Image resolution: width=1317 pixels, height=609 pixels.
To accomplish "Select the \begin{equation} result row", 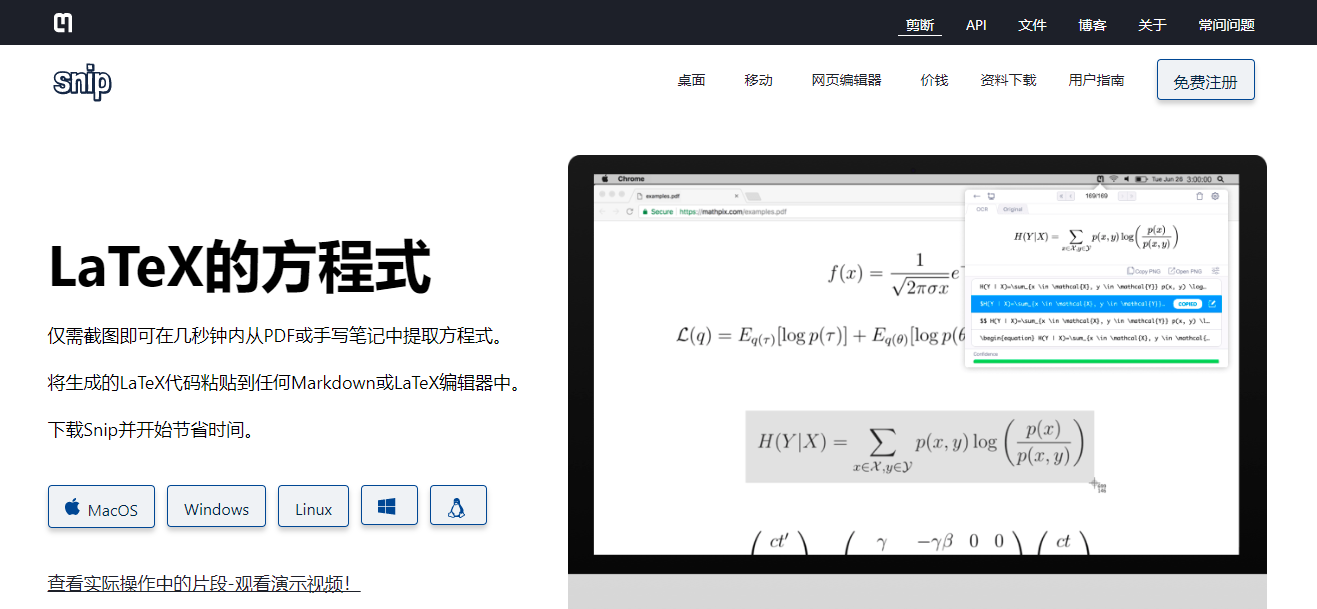I will coord(1096,338).
